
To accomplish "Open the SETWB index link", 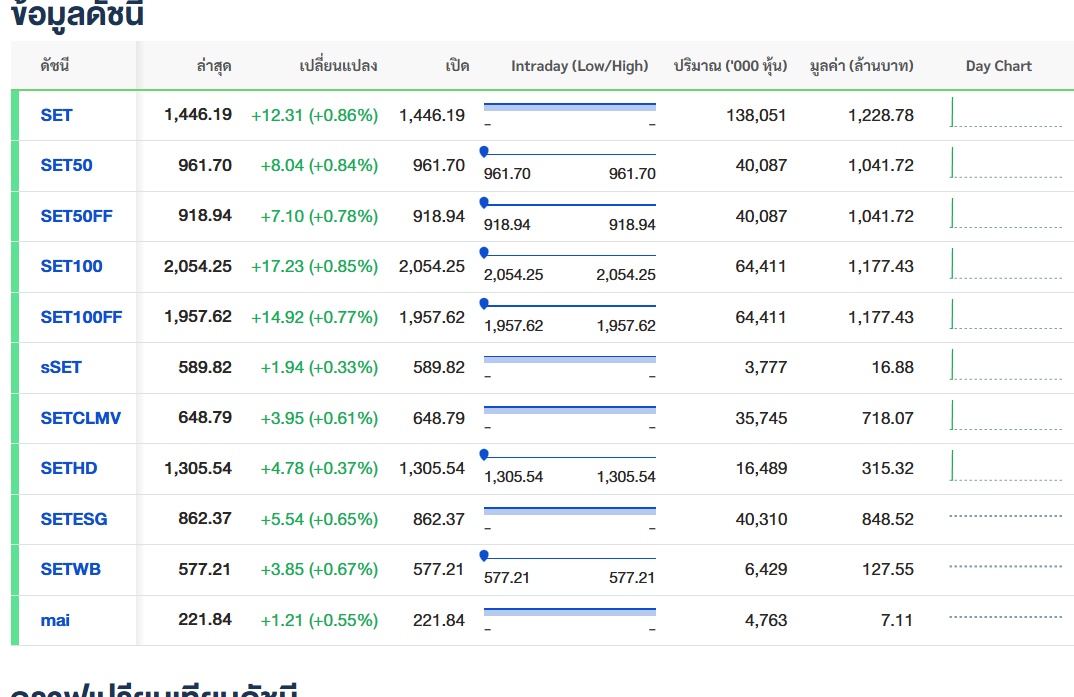I will [x=70, y=569].
